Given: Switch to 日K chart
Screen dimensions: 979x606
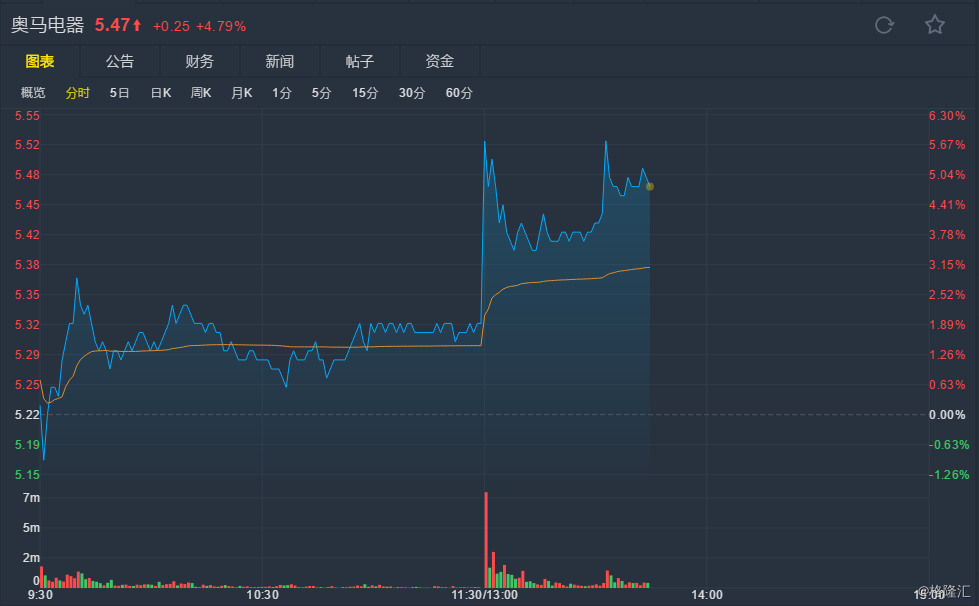Looking at the screenshot, I should [x=161, y=93].
